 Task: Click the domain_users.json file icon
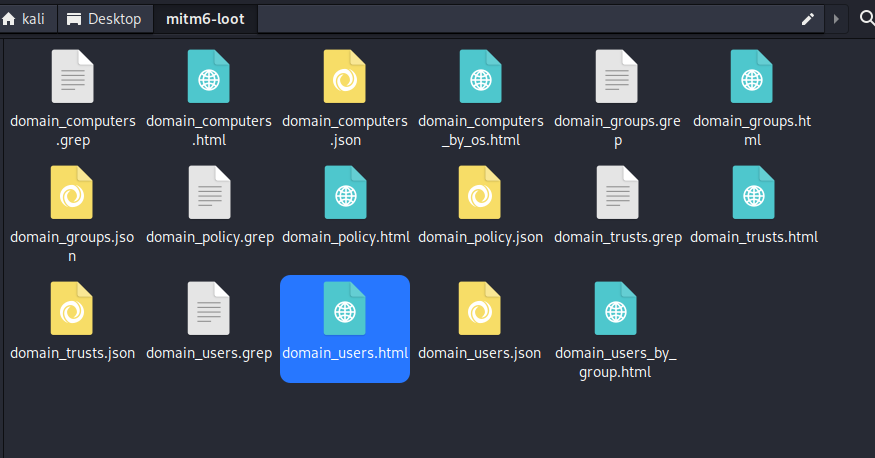[480, 308]
